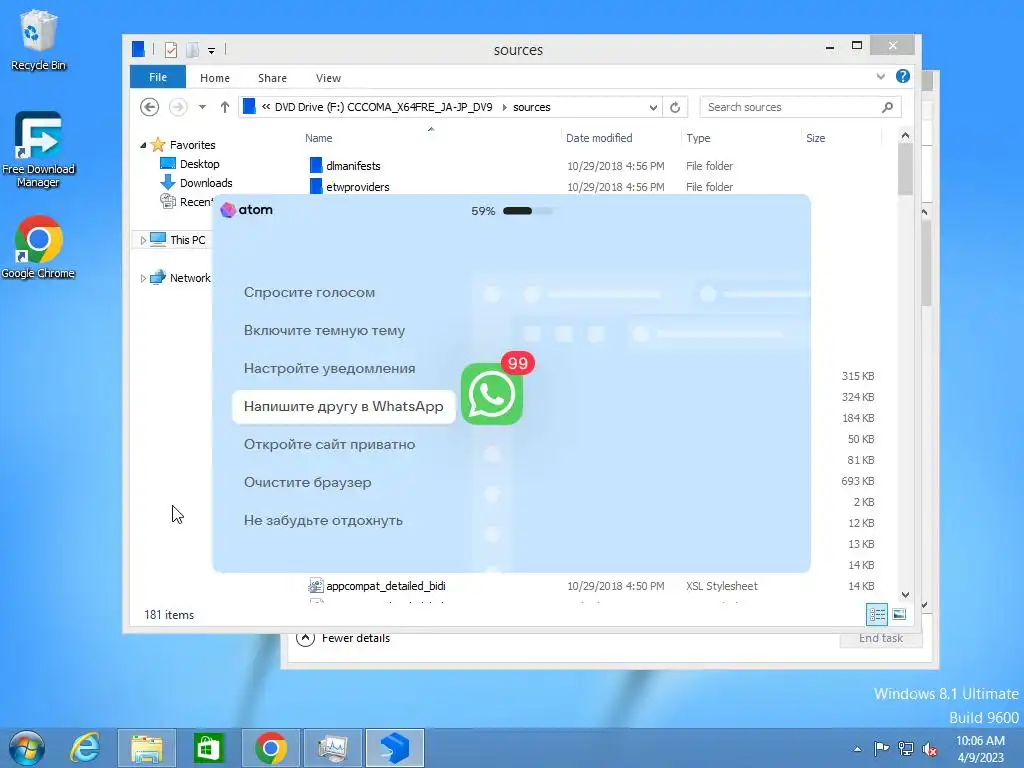1024x768 pixels.
Task: Select Настройте уведомления option
Action: point(330,368)
